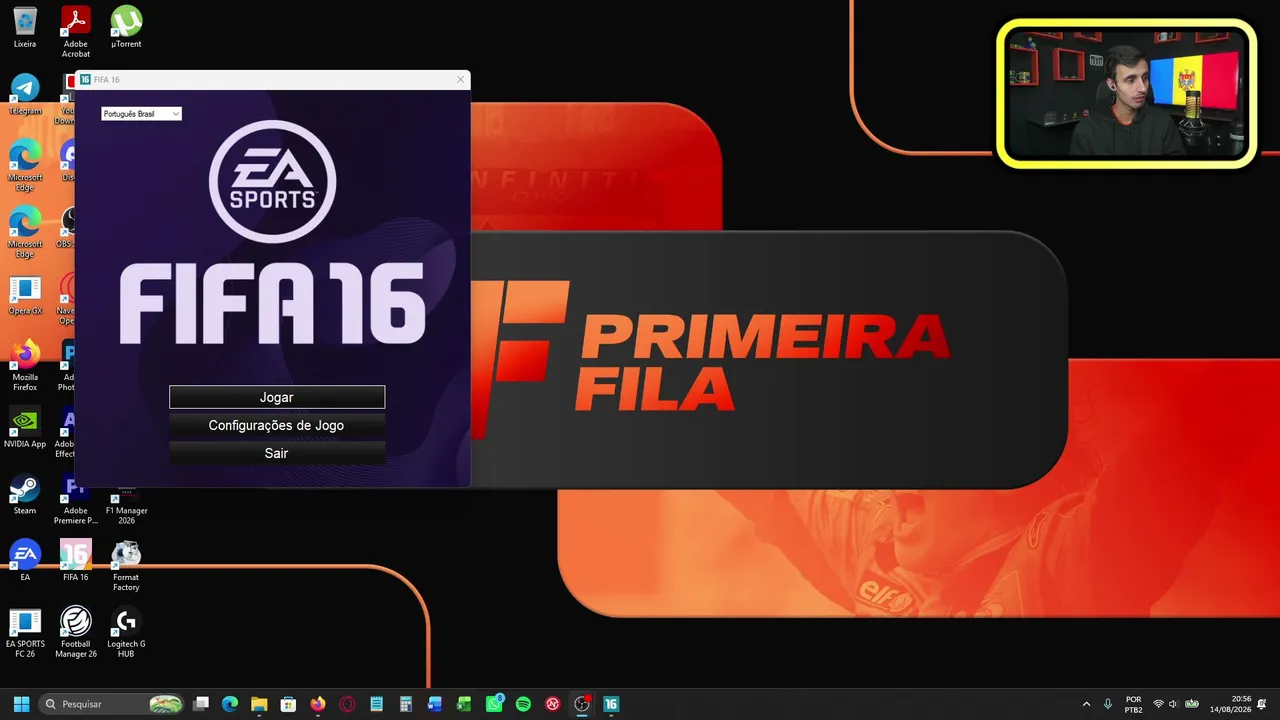Open Notepad from the taskbar
1280x720 pixels.
point(376,704)
